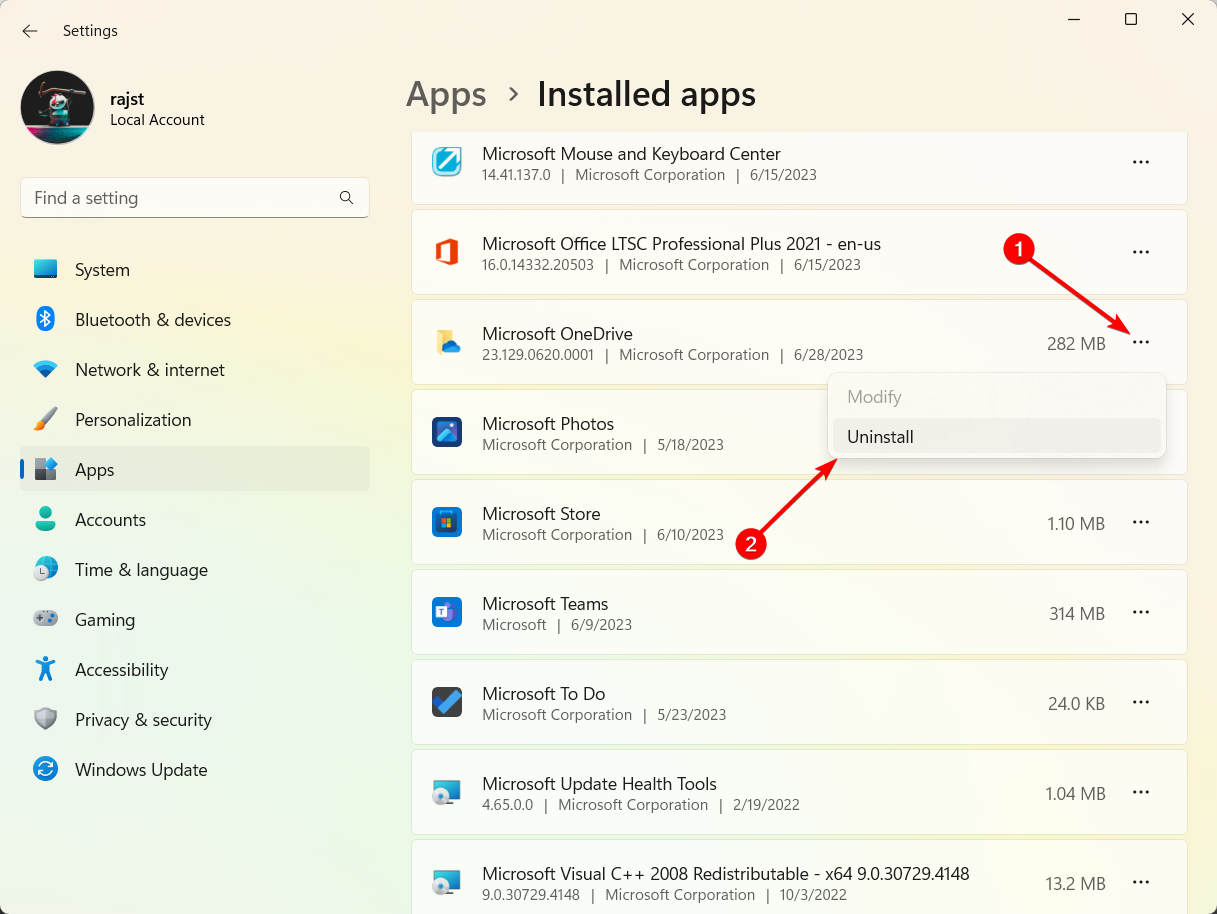Go to Privacy & security settings
This screenshot has width=1217, height=914.
pyautogui.click(x=143, y=720)
